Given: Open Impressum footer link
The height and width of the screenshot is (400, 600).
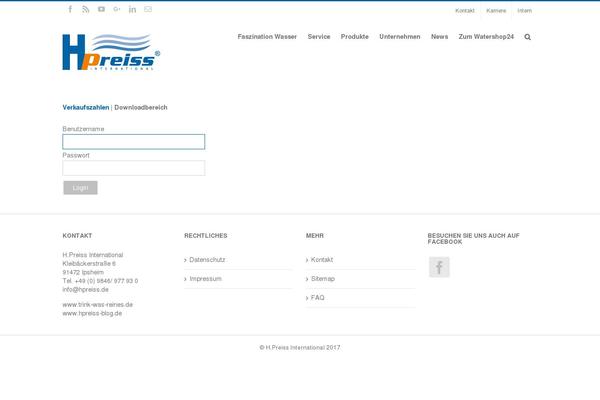Looking at the screenshot, I should click(x=205, y=279).
